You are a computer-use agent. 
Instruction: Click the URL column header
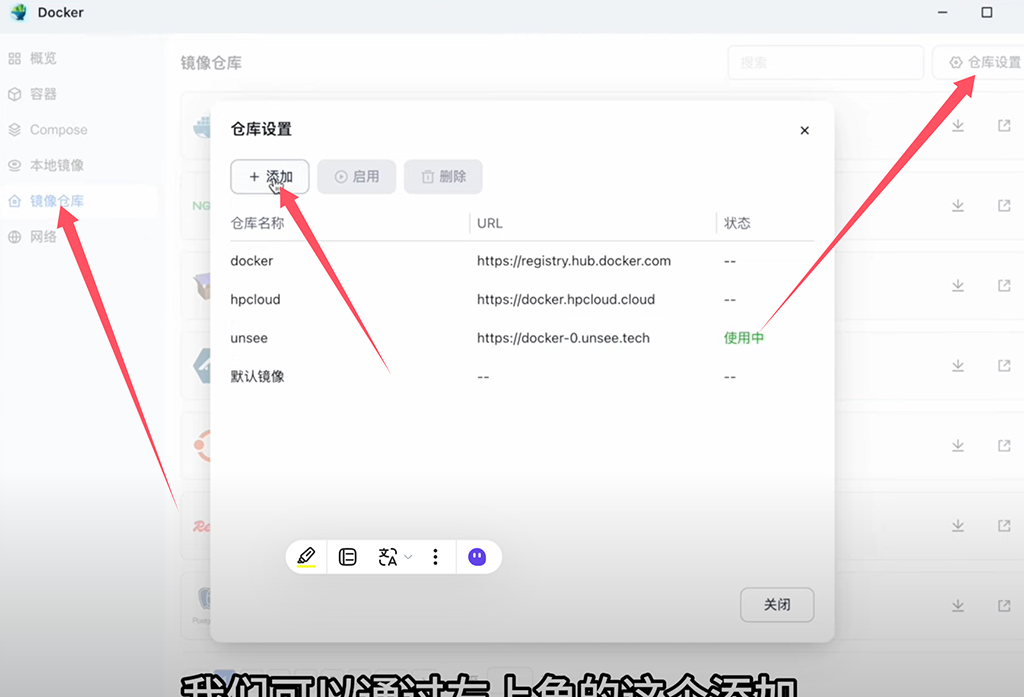point(490,223)
